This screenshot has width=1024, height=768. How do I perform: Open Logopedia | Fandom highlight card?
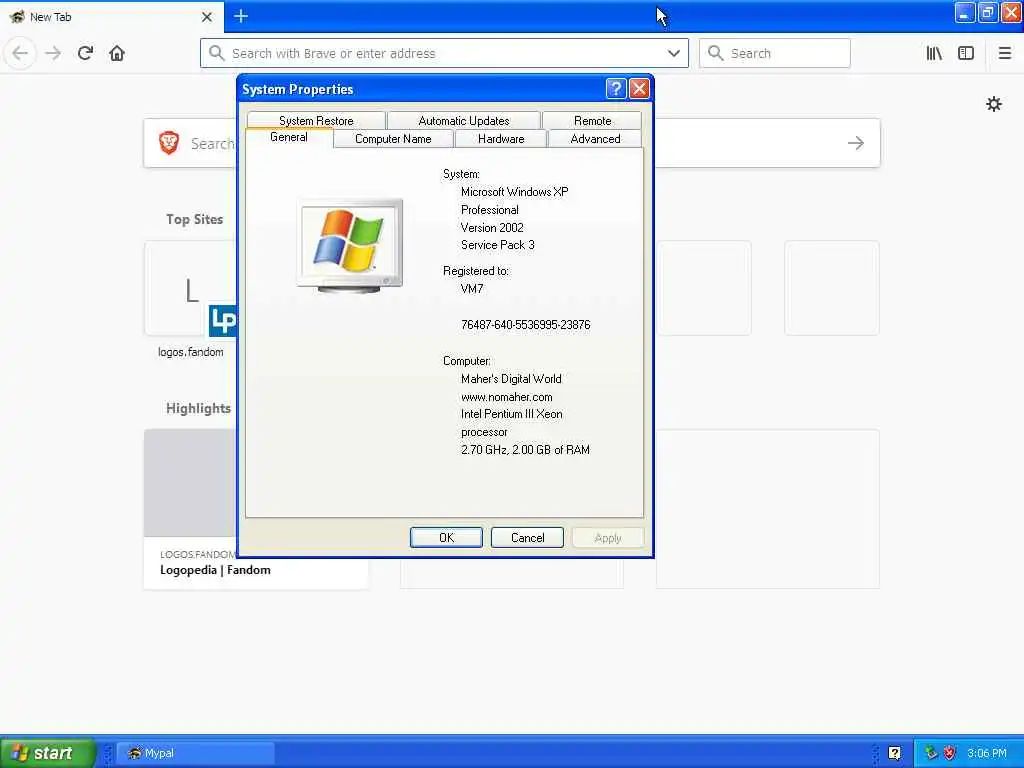[x=256, y=509]
